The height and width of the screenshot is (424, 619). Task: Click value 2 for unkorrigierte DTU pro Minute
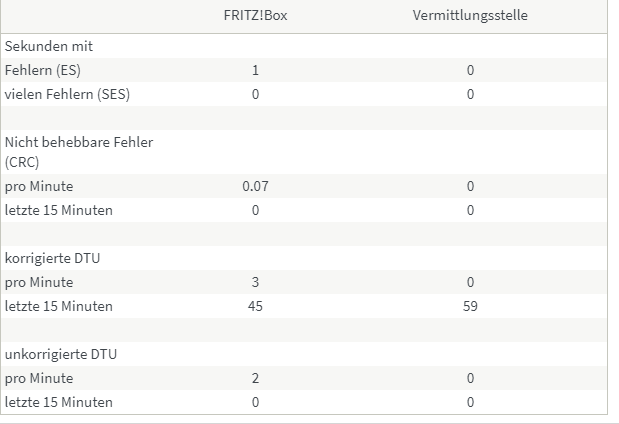coord(255,378)
